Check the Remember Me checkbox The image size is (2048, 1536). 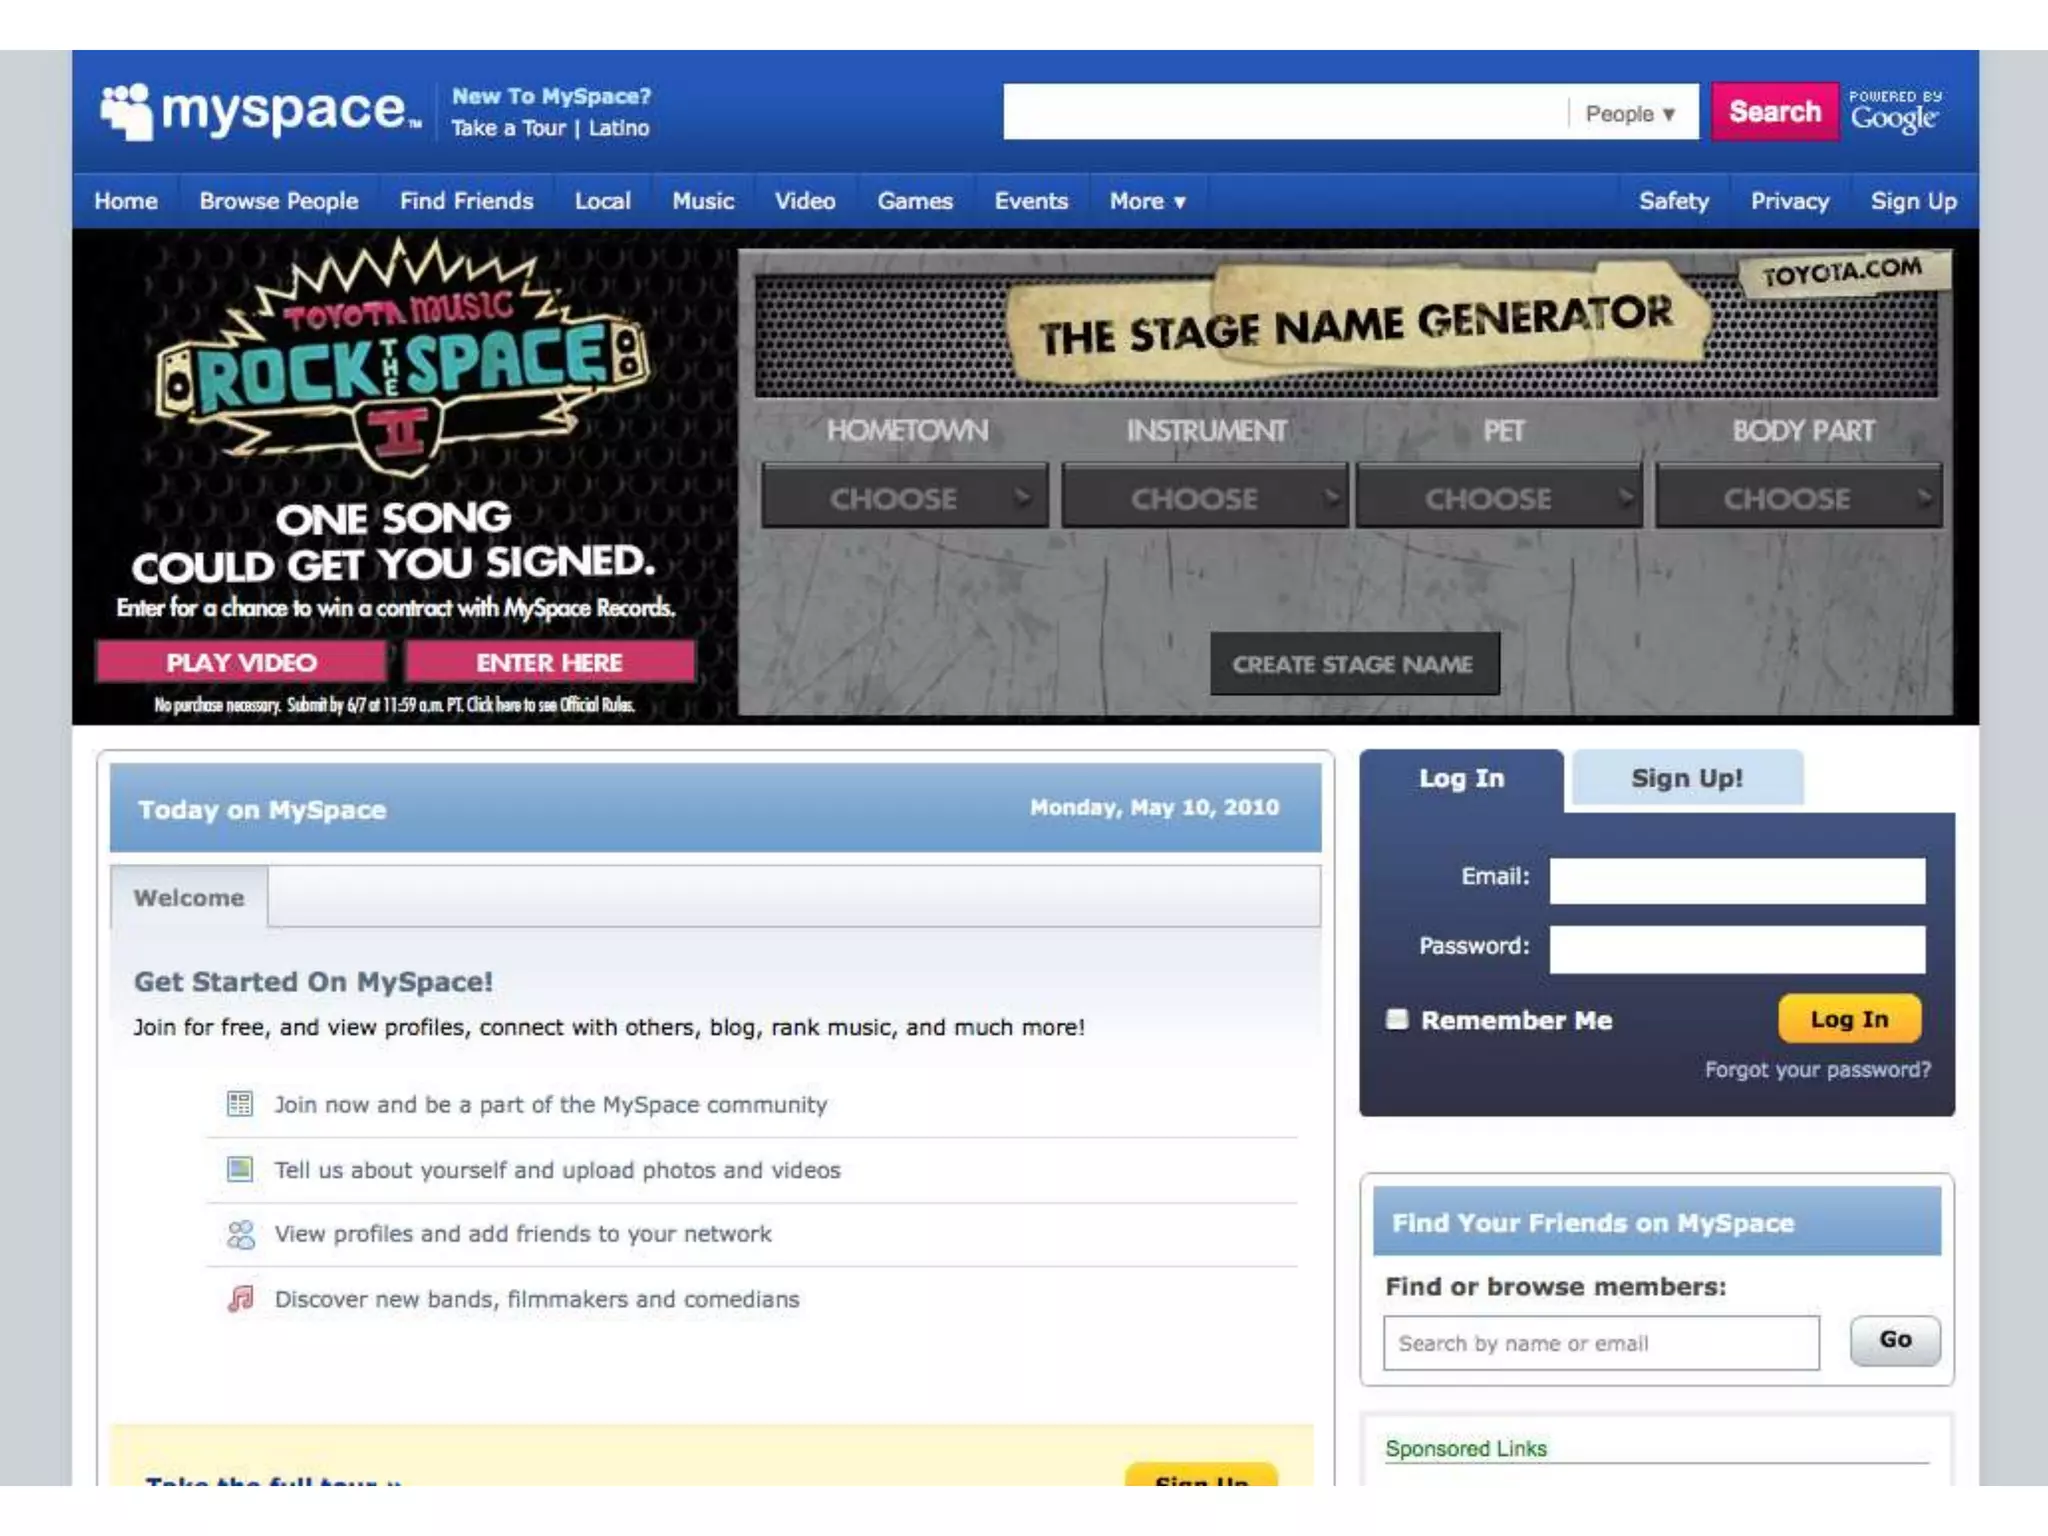1397,1019
